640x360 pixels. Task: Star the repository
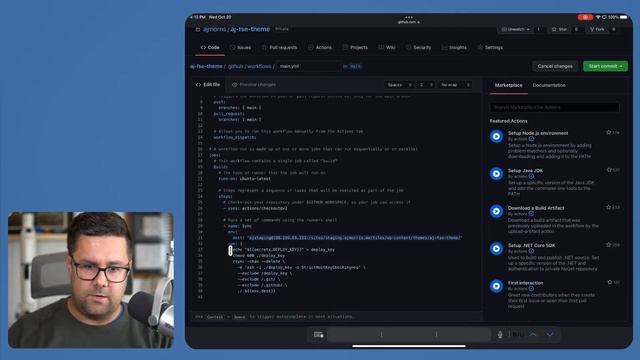click(x=559, y=29)
